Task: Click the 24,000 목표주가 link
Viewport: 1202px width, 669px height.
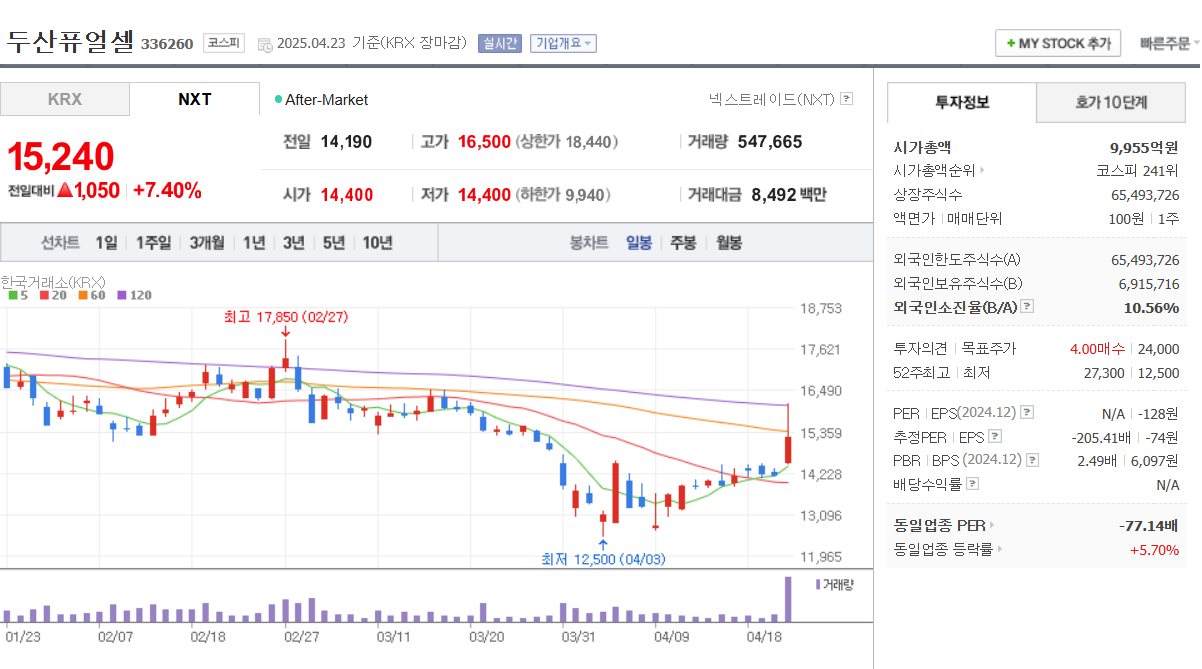Action: 1157,349
